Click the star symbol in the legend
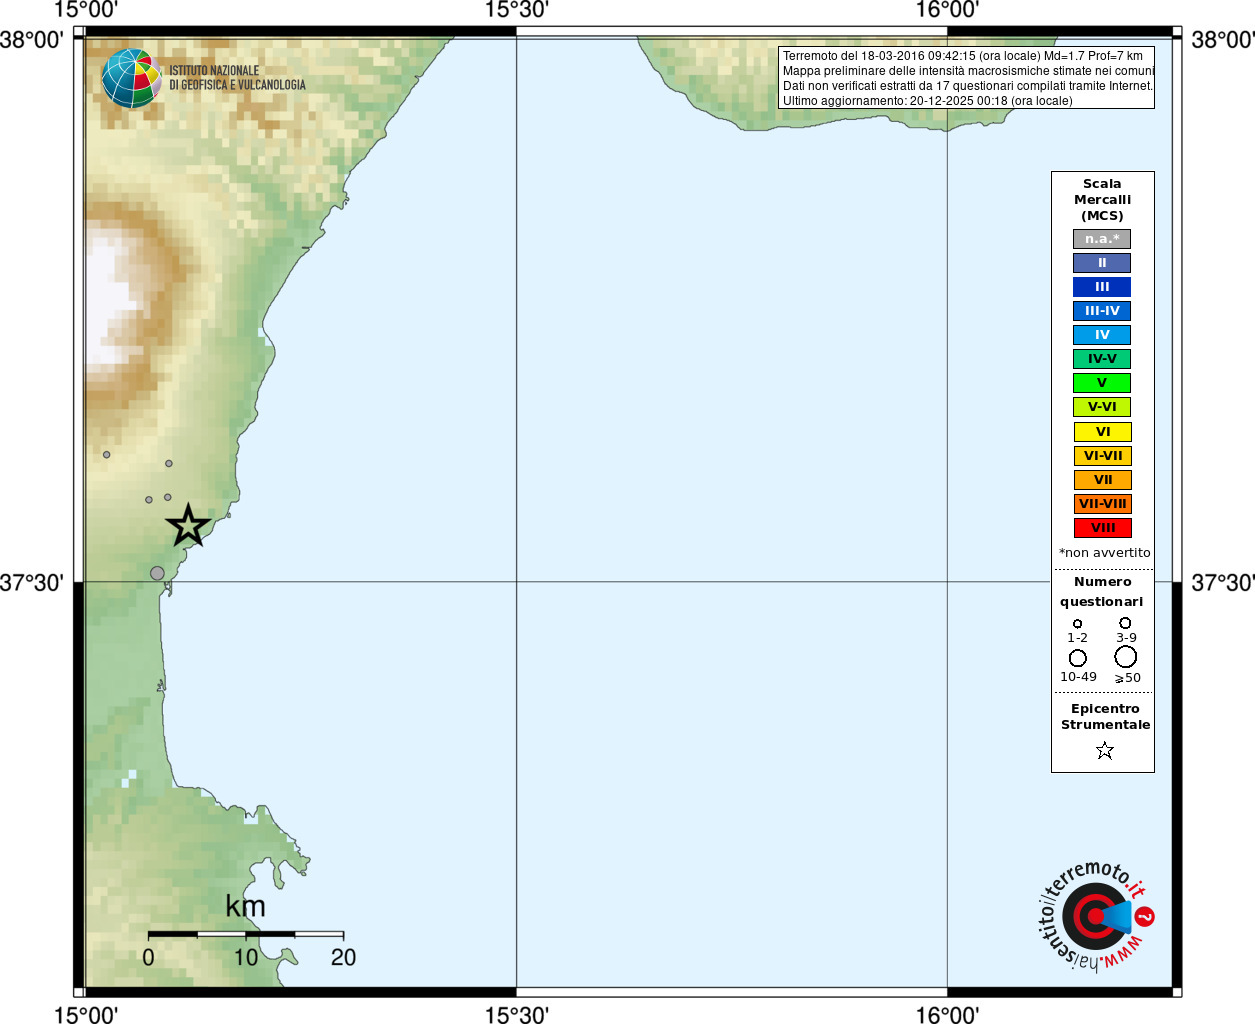The height and width of the screenshot is (1024, 1255). (1104, 750)
